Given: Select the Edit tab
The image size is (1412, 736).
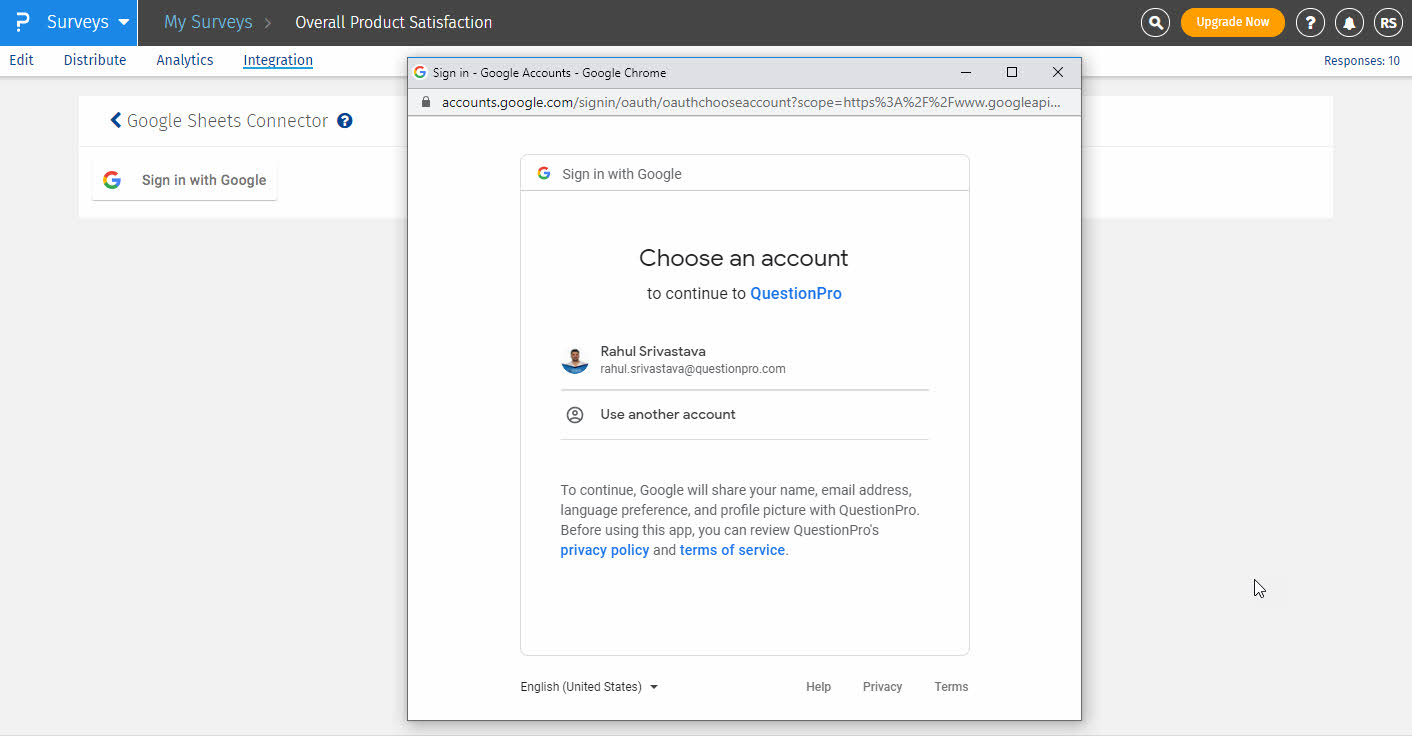Looking at the screenshot, I should tap(22, 60).
